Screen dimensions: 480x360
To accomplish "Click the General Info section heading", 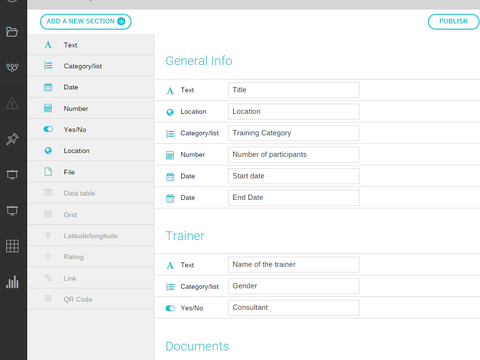I will [199, 61].
